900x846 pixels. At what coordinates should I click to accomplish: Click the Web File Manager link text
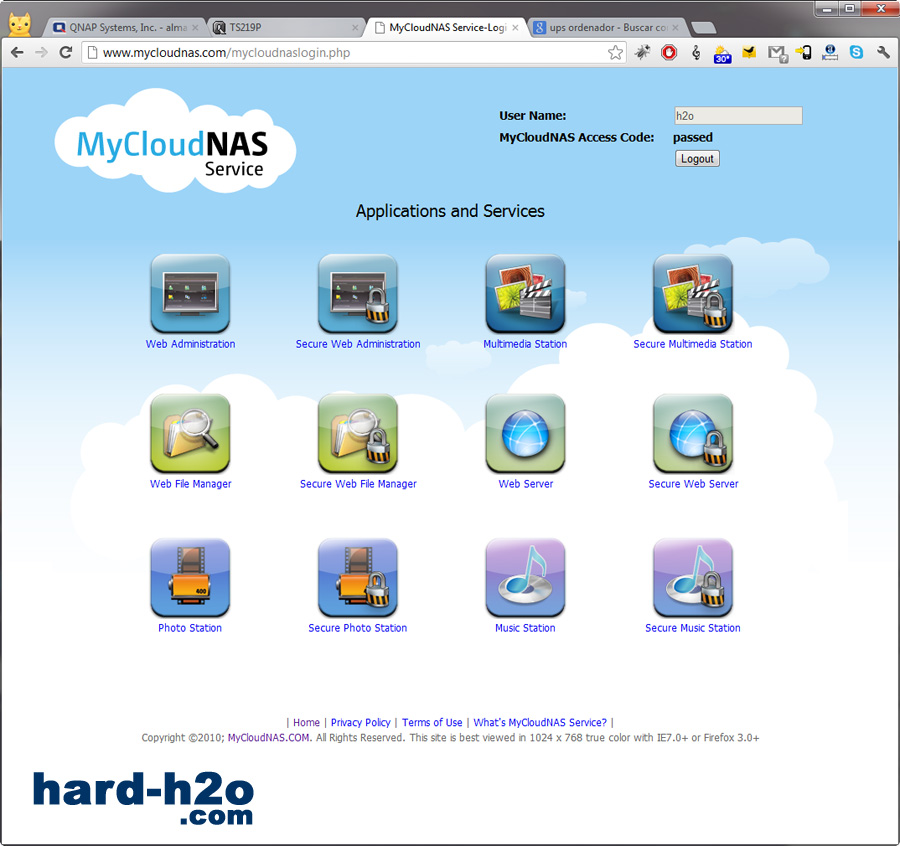191,484
